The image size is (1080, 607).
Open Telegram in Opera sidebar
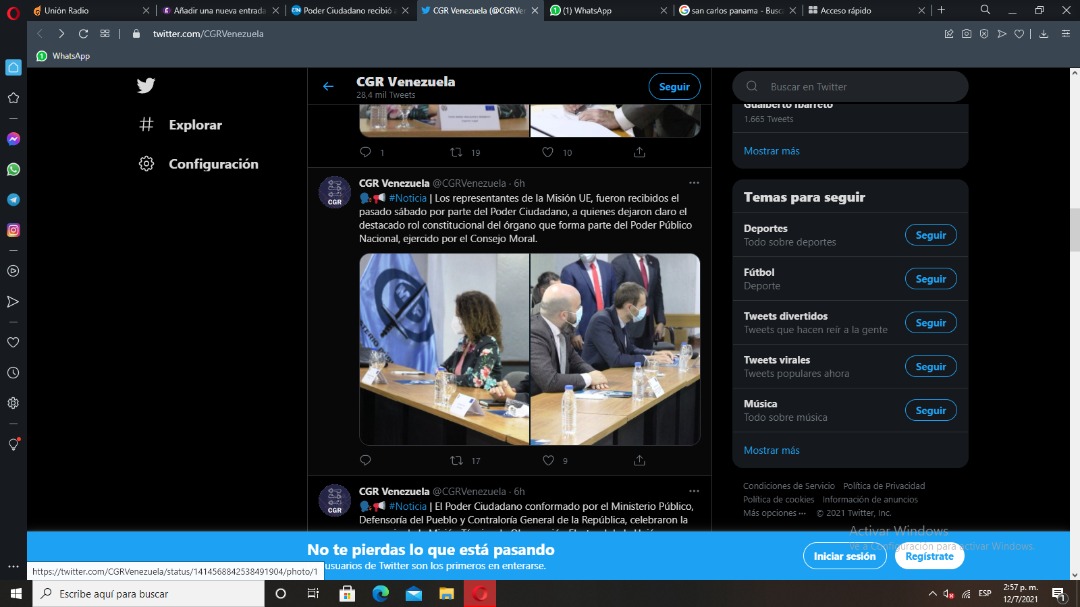coord(13,200)
